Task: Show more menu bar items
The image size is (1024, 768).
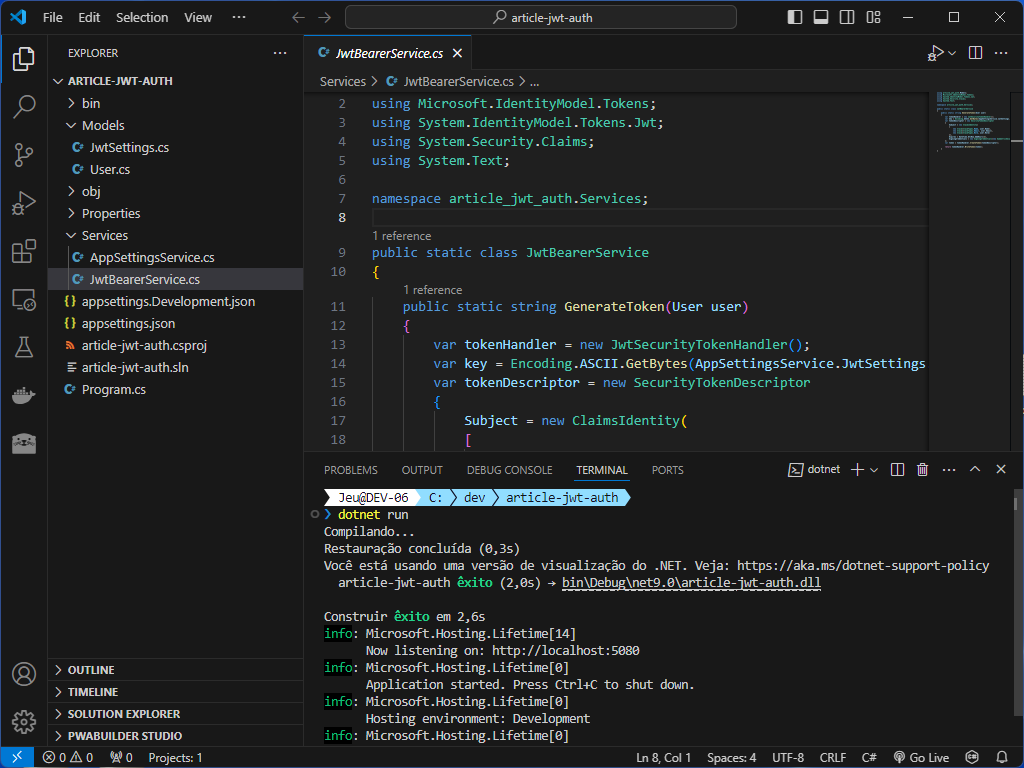Action: click(x=239, y=18)
